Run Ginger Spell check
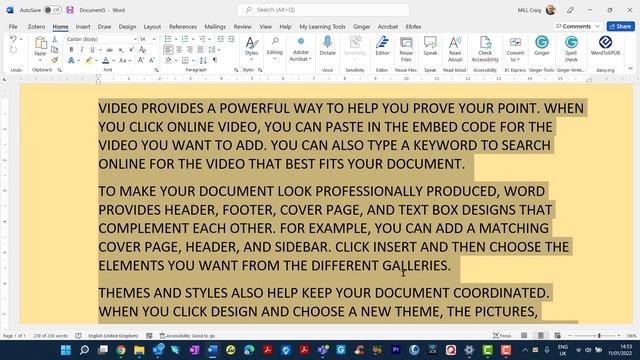This screenshot has height=360, width=640. pos(571,49)
